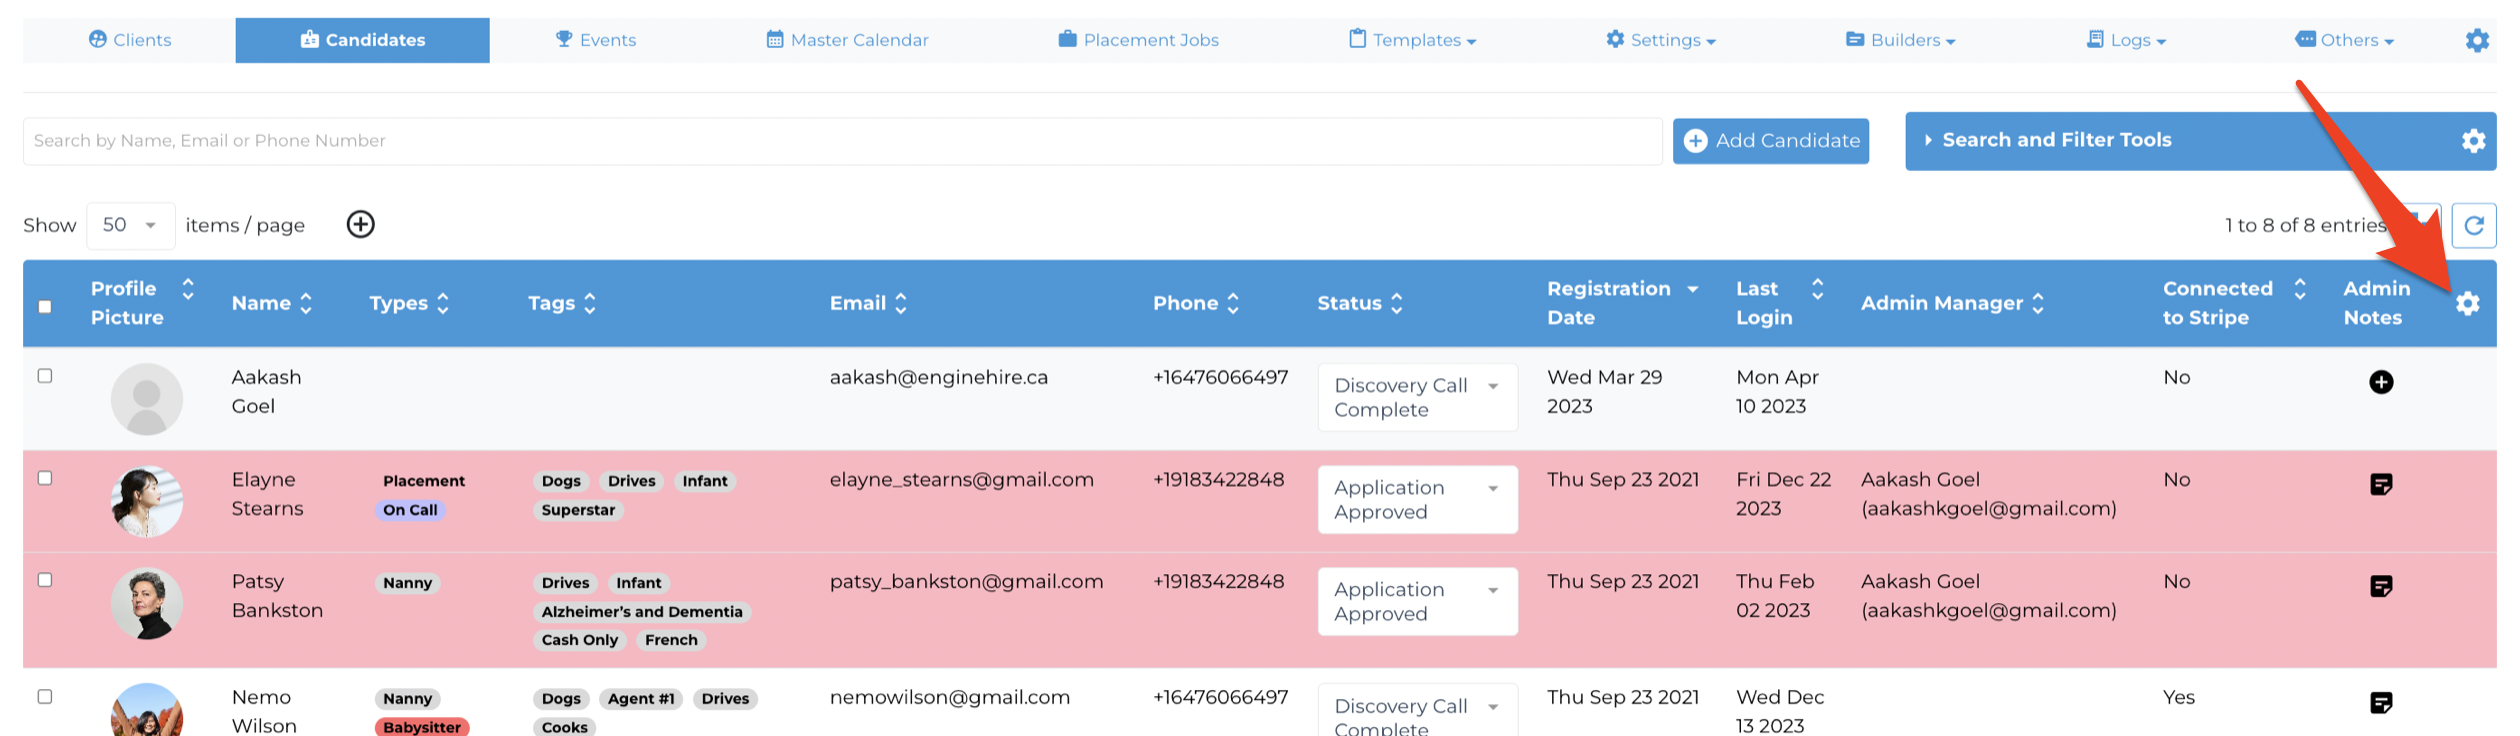Open admin note for Nemo Wilson
Image resolution: width=2520 pixels, height=736 pixels.
[2380, 702]
